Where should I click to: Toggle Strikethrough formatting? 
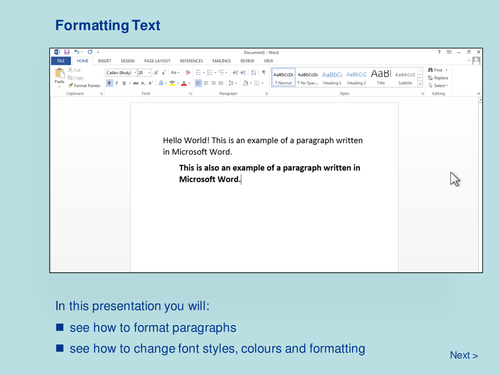(136, 83)
